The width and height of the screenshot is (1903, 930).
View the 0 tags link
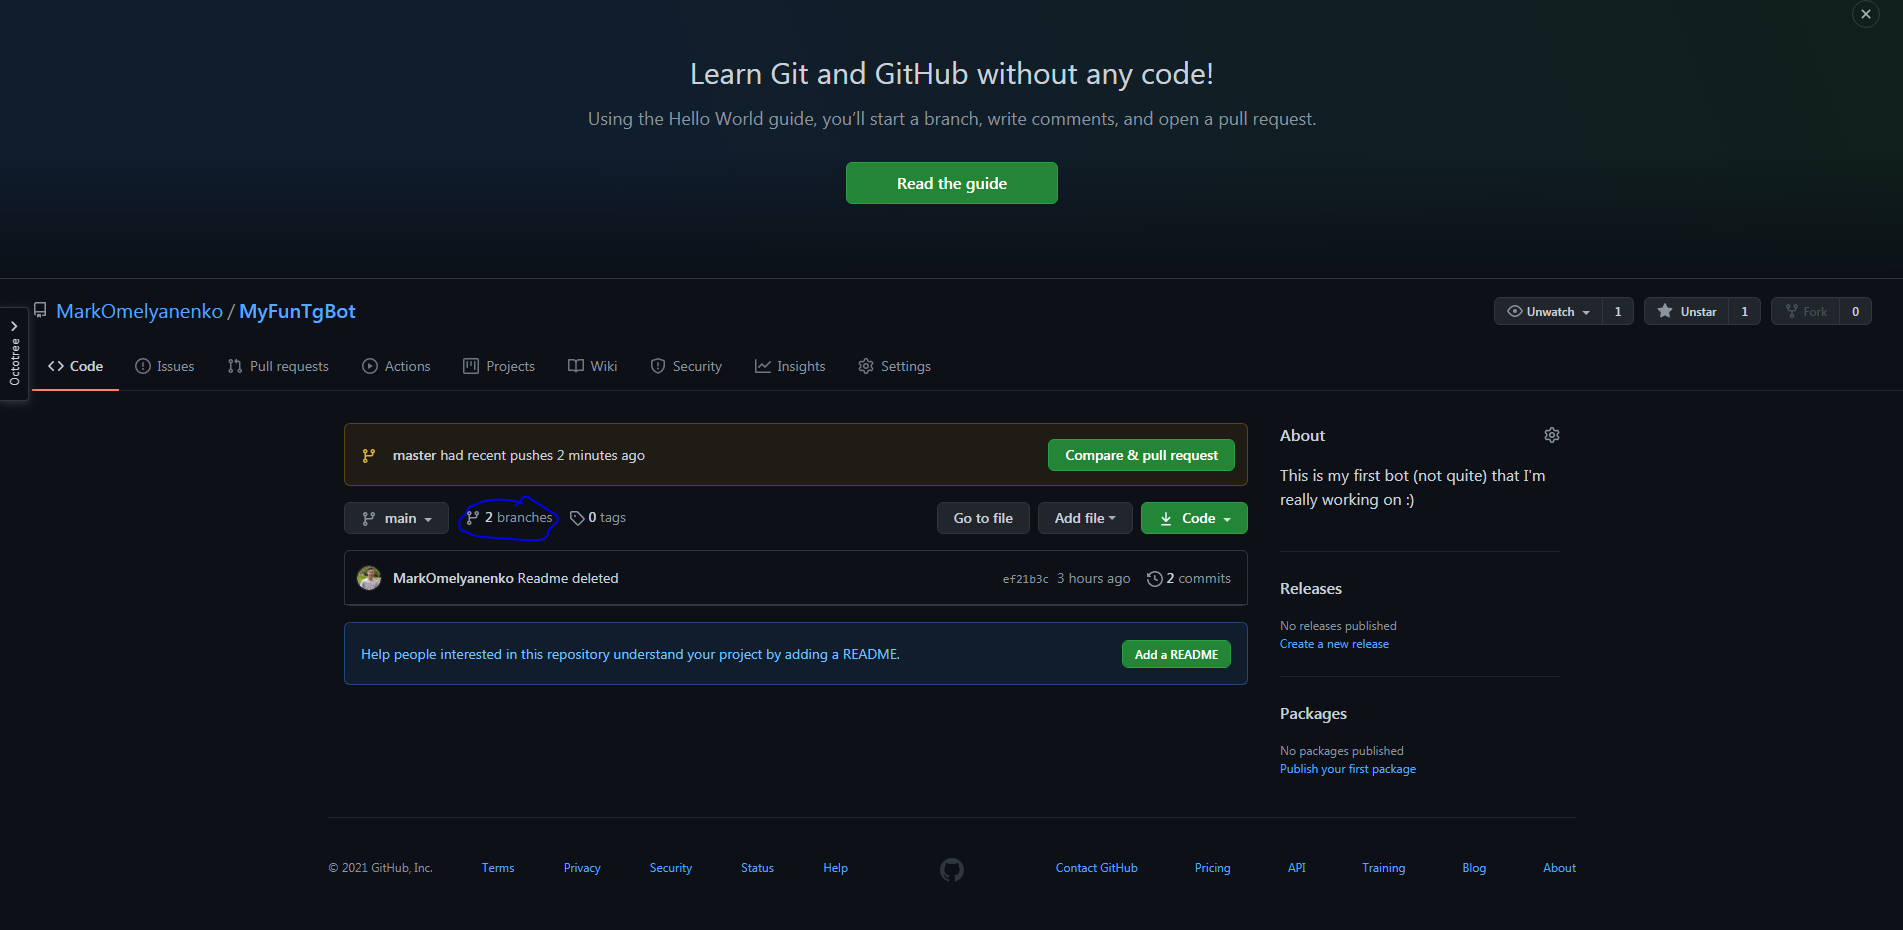598,518
